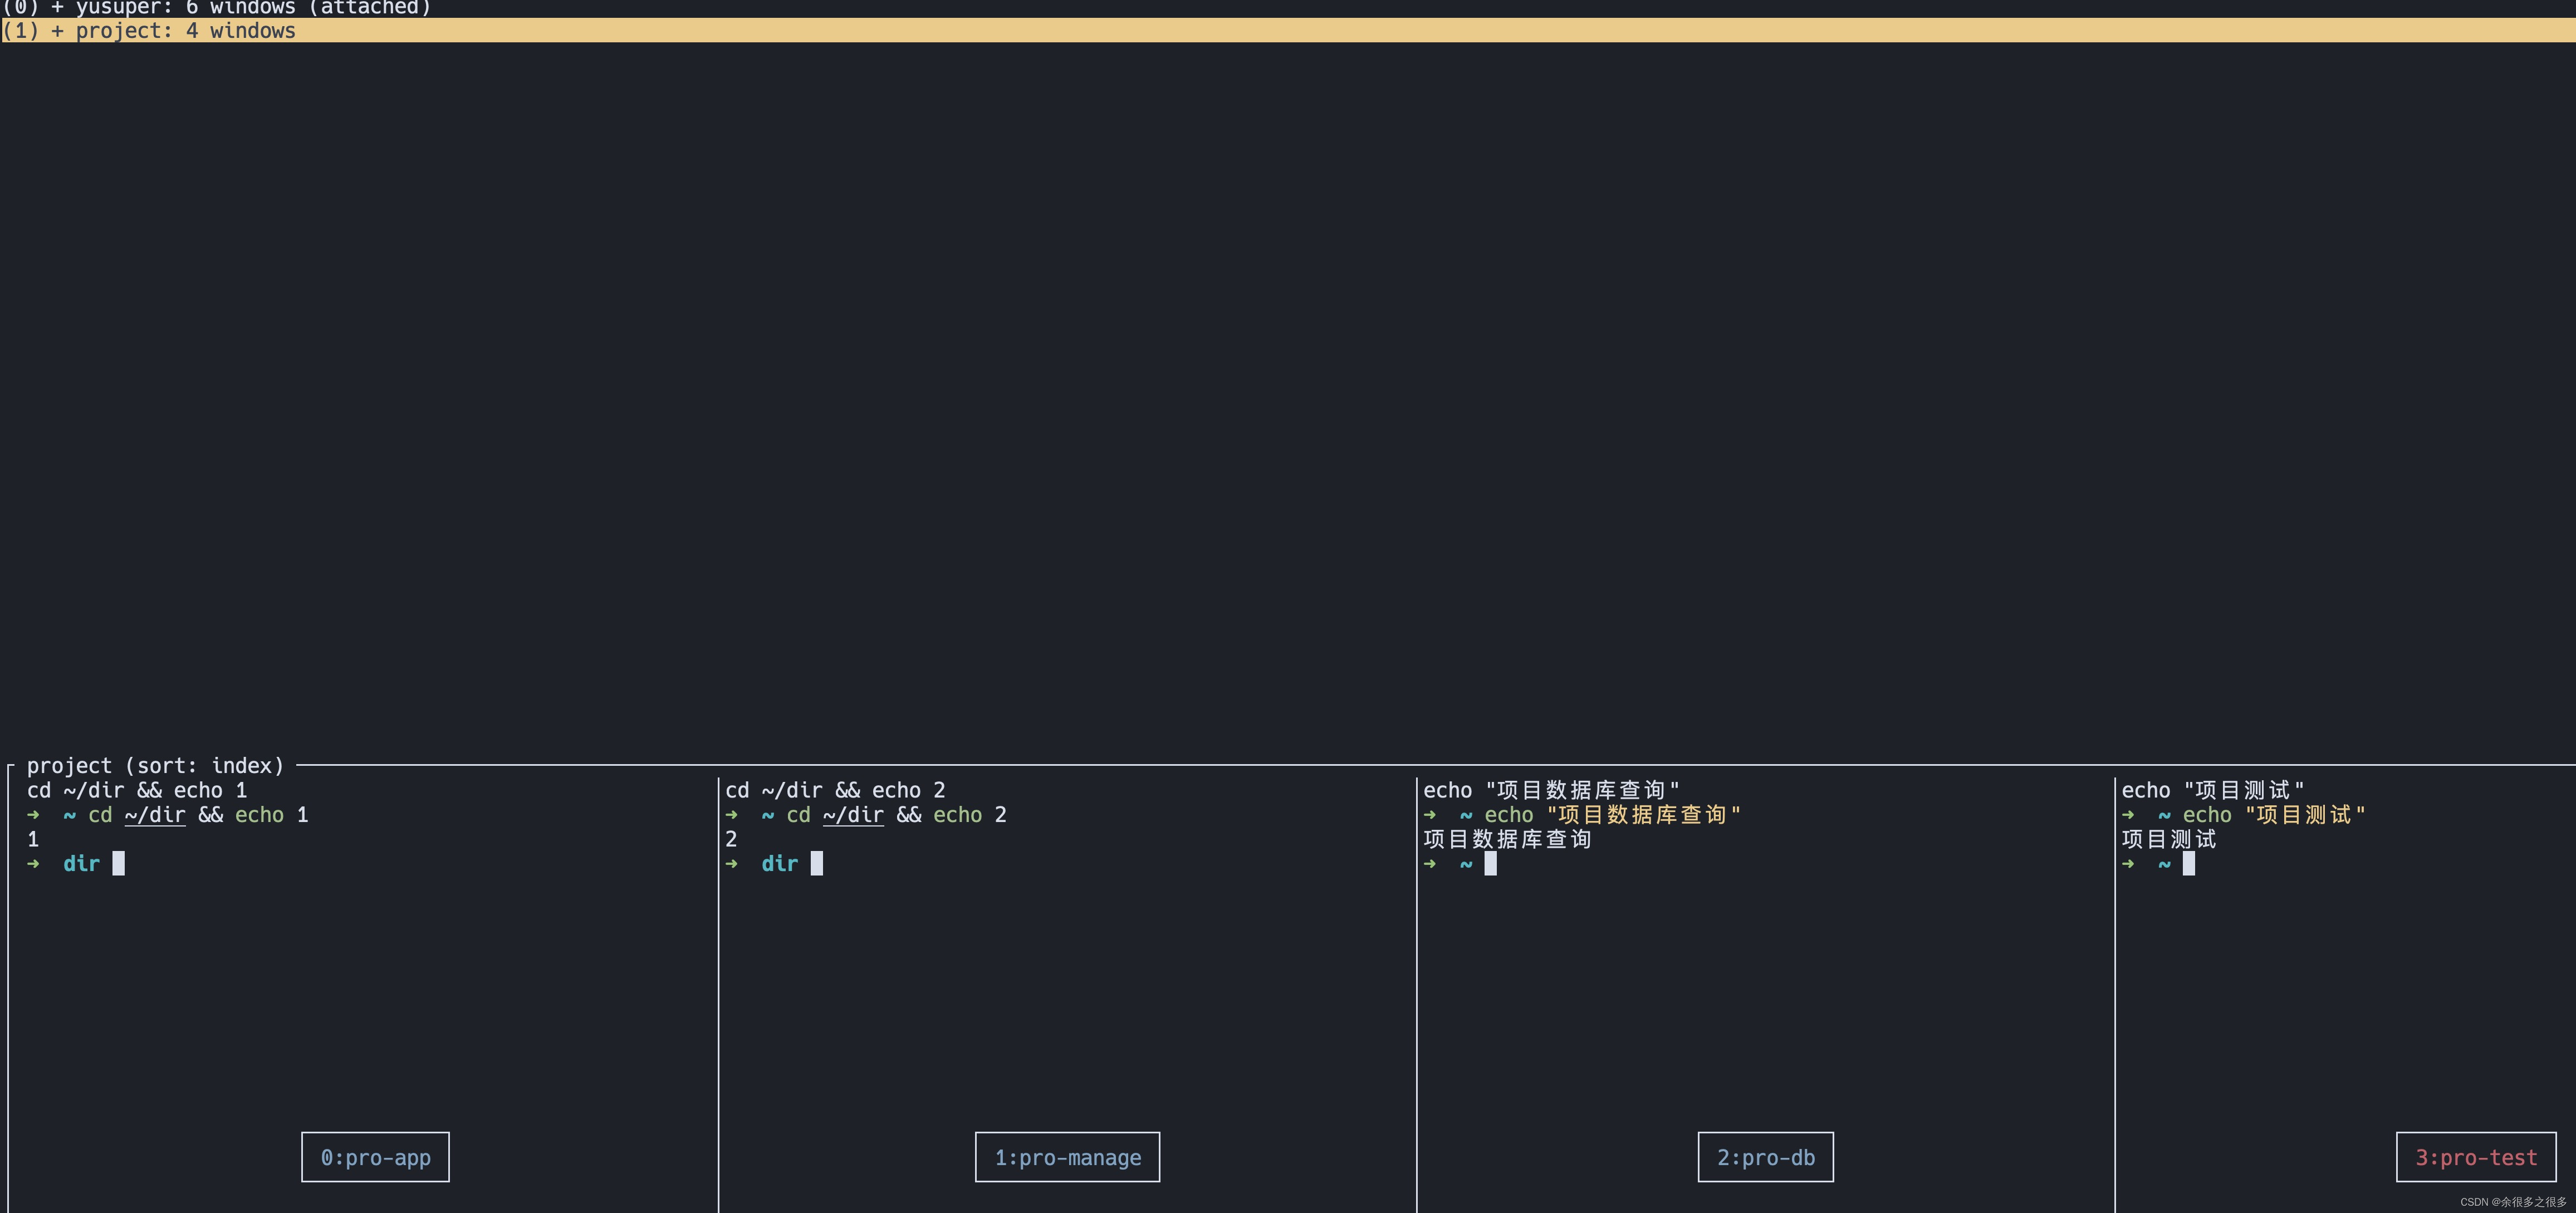Click the underlined ~/dir path in pro-manage preview
The image size is (2576, 1213).
click(x=853, y=815)
